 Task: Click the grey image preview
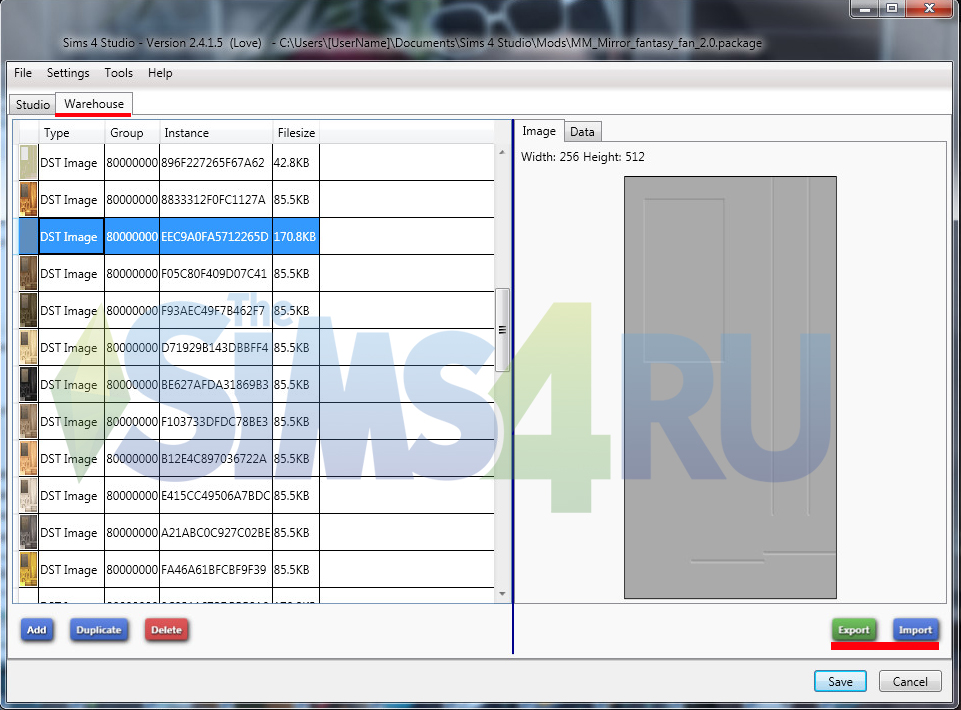pos(730,387)
